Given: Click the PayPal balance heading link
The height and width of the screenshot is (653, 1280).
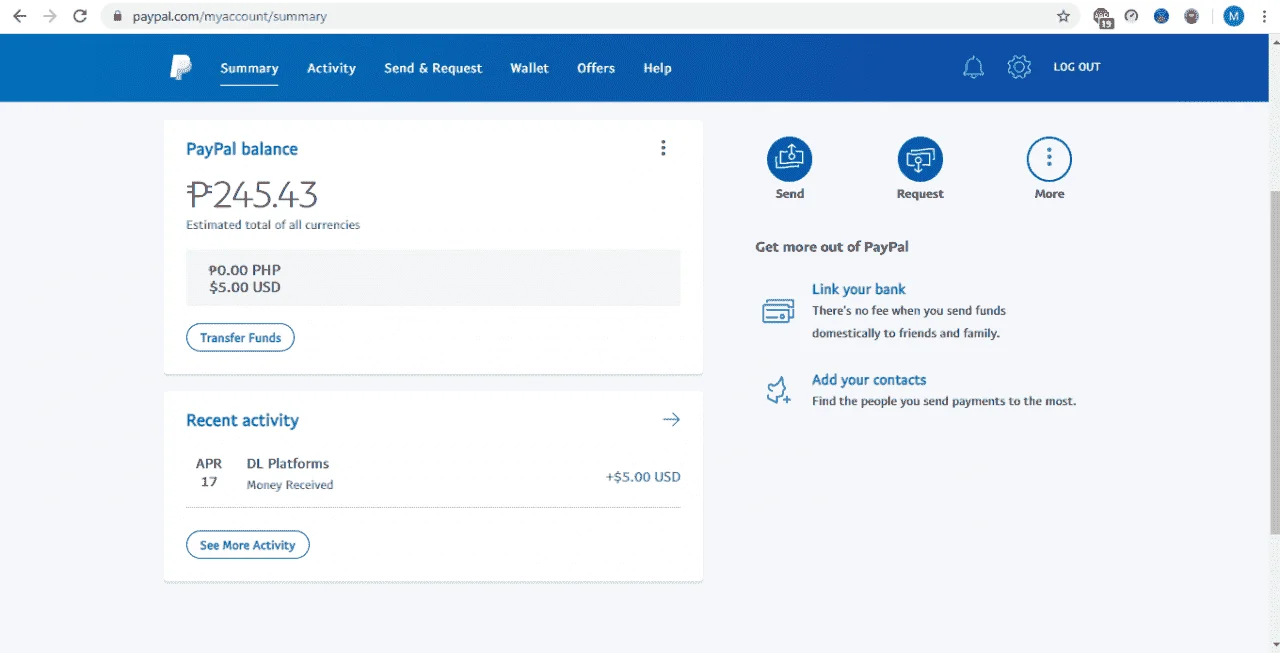Looking at the screenshot, I should pyautogui.click(x=242, y=149).
